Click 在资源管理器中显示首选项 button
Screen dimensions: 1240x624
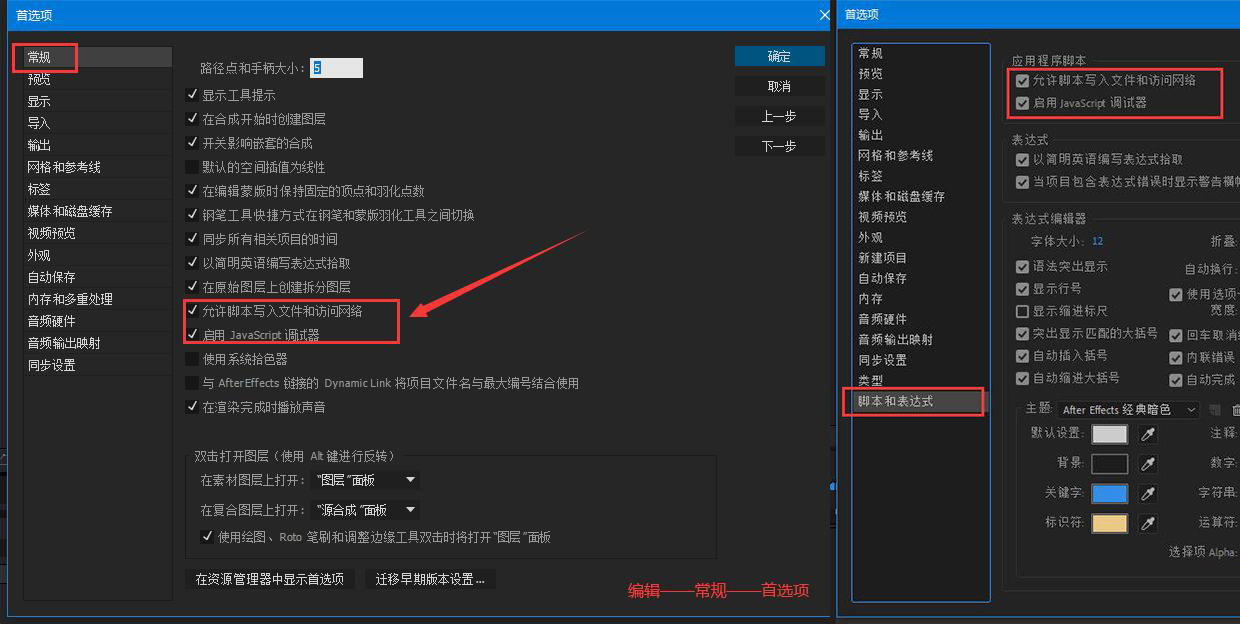pyautogui.click(x=270, y=579)
